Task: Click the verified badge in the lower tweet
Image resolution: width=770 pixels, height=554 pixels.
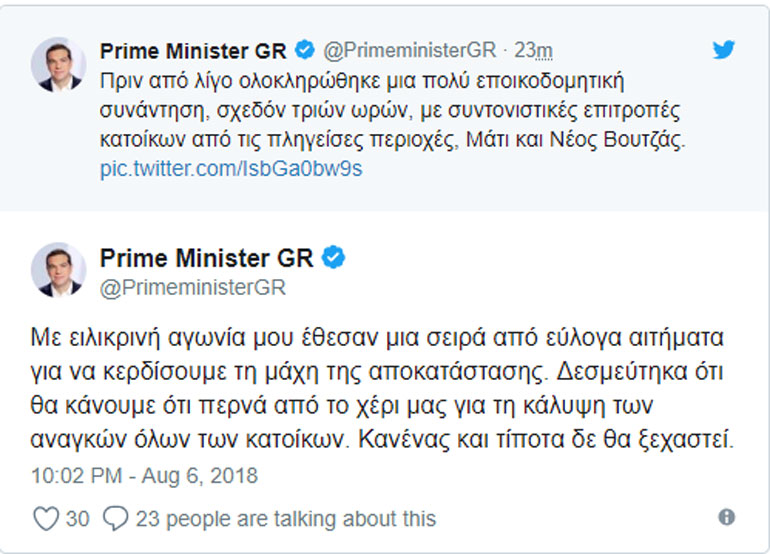Action: tap(334, 257)
